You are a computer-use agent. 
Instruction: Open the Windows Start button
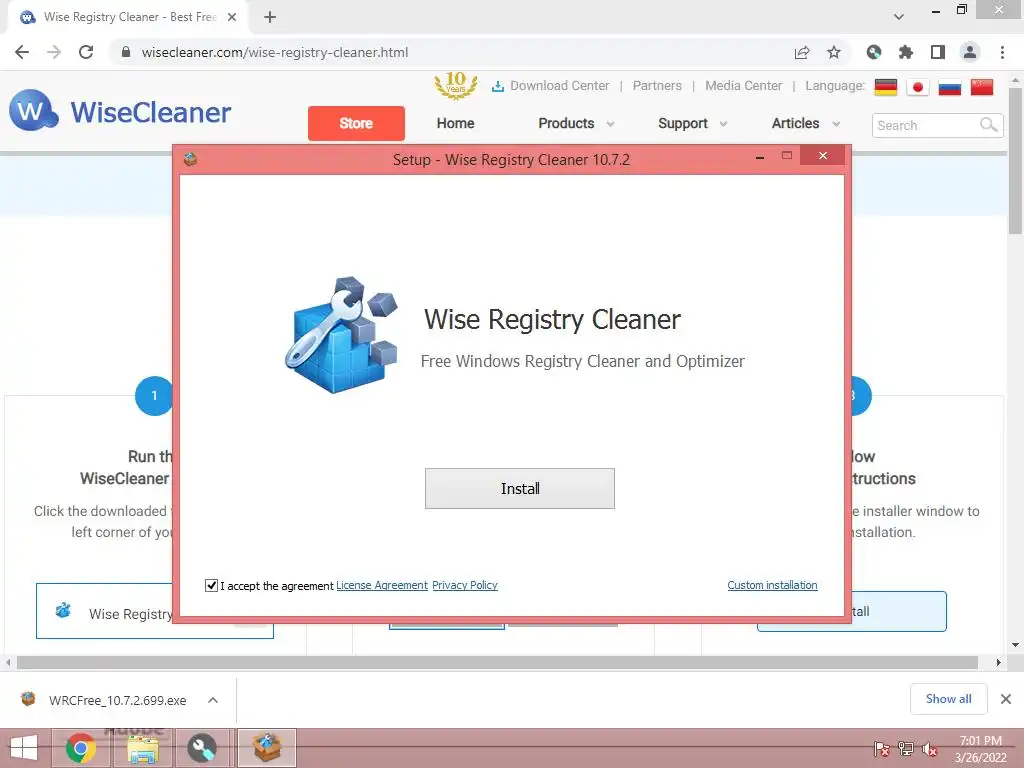click(x=24, y=748)
